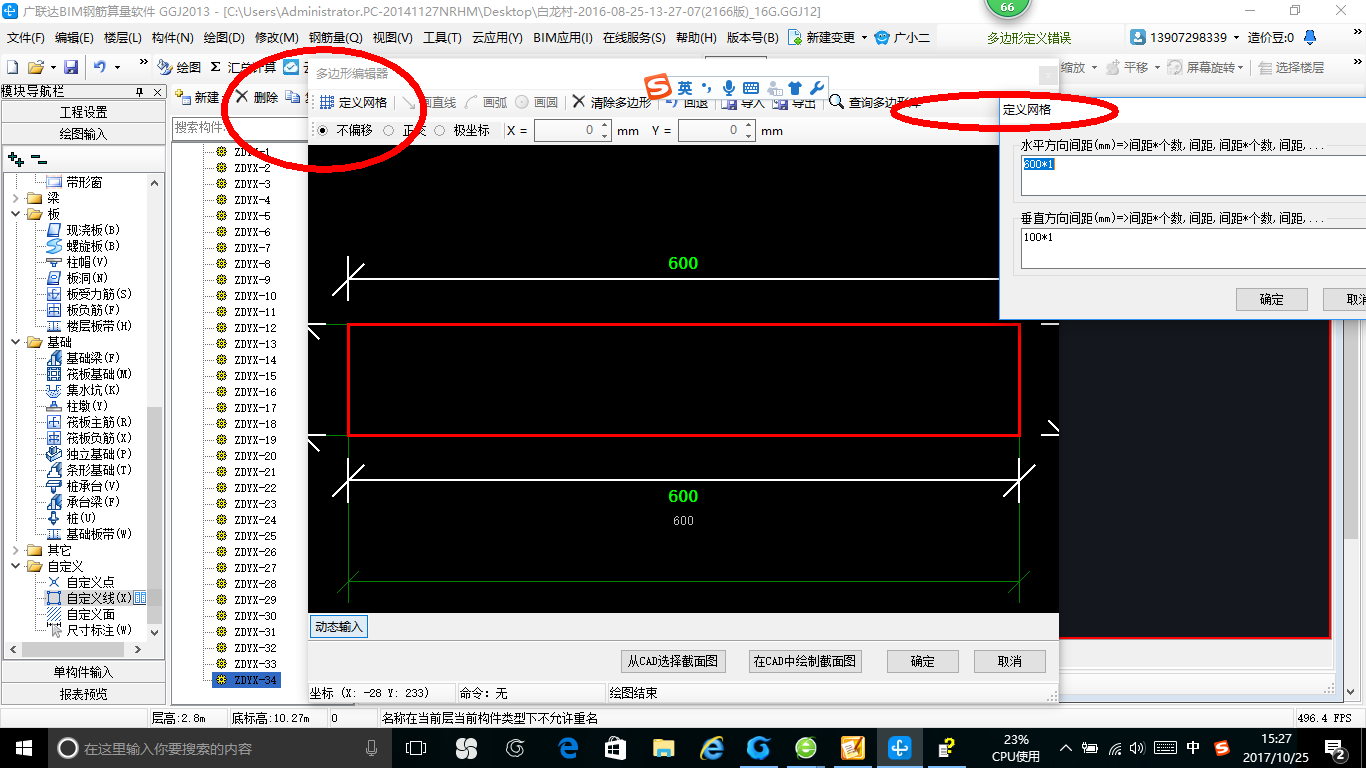Collapse the 板 folder in tree
This screenshot has width=1366, height=768.
coord(16,214)
